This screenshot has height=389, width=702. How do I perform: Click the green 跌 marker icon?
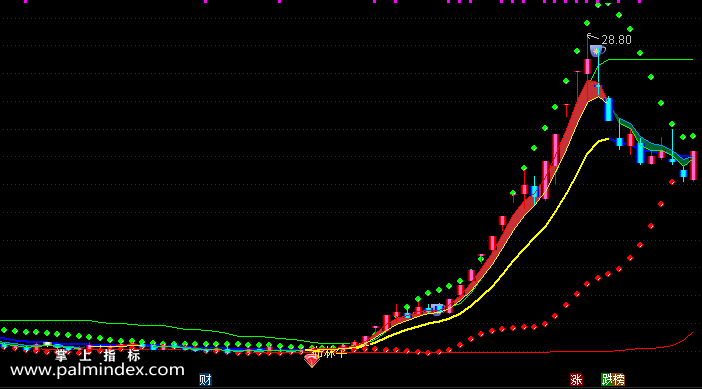tap(607, 380)
